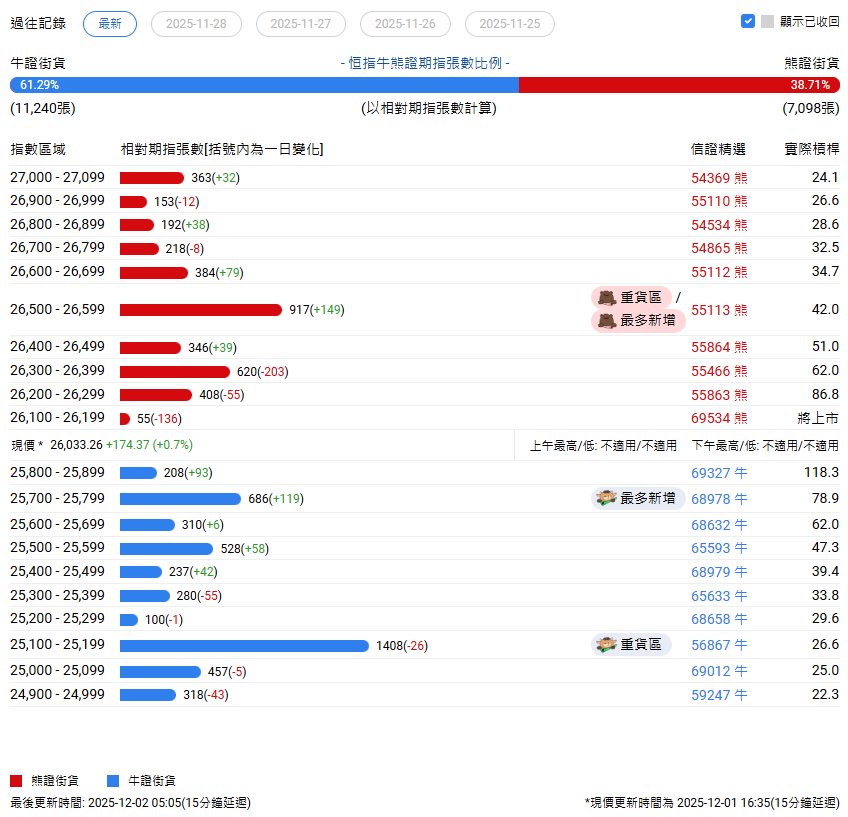Click the (11,240張) bull total
Viewport: 848px width, 817px height.
pos(43,108)
